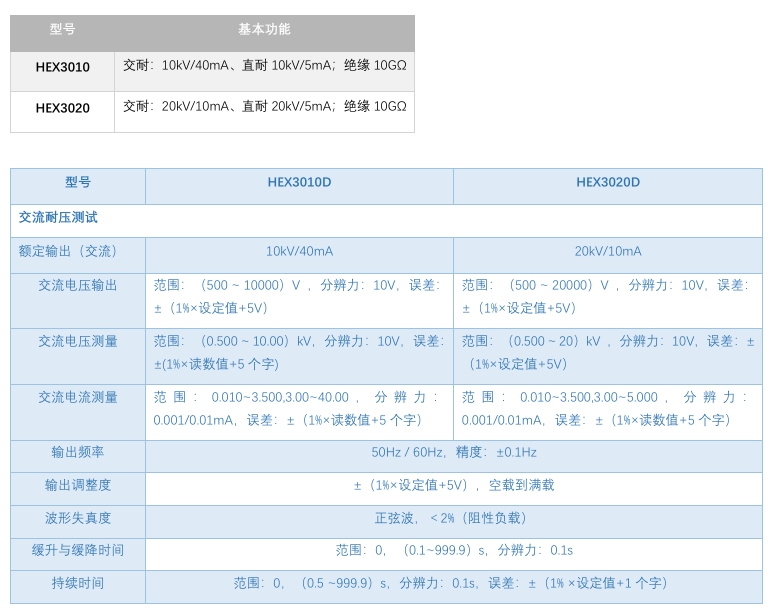This screenshot has width=778, height=616.
Task: Click the 输出频率 row label
Action: coord(78,453)
